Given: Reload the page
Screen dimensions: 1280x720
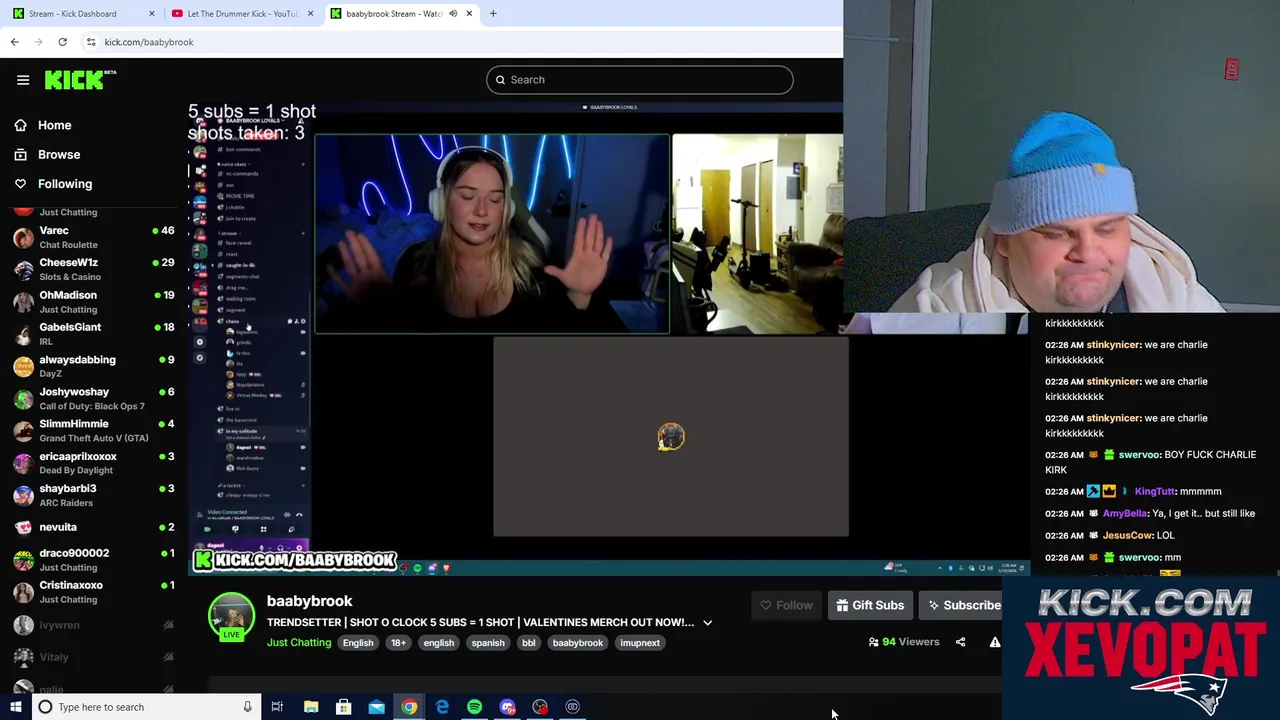Looking at the screenshot, I should 62,42.
